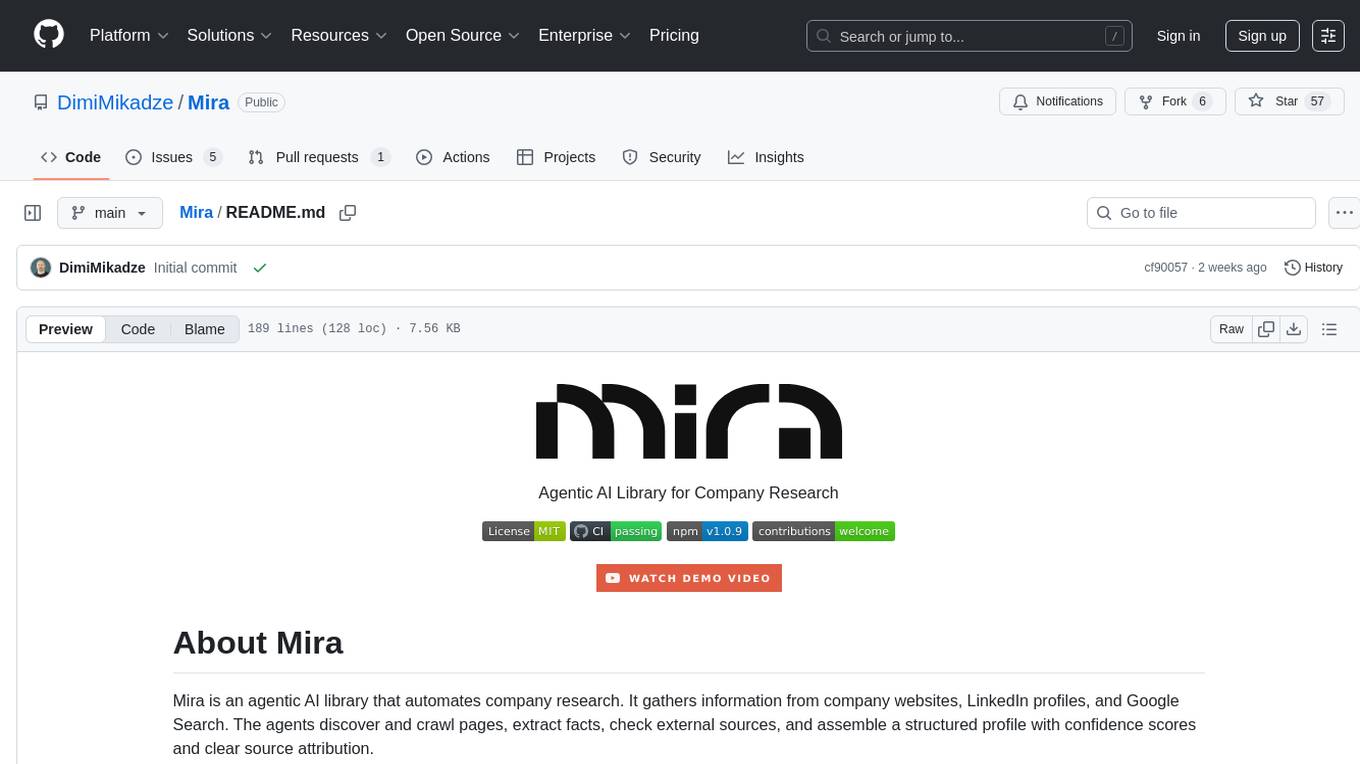The width and height of the screenshot is (1360, 764).
Task: Click the License MIT badge
Action: 524,531
